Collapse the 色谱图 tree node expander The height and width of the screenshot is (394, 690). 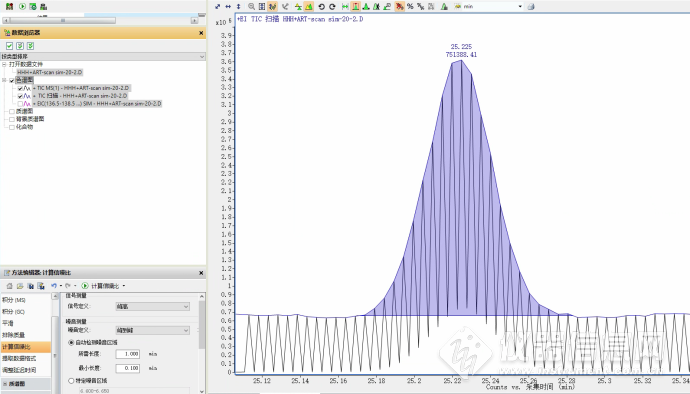tap(4, 80)
